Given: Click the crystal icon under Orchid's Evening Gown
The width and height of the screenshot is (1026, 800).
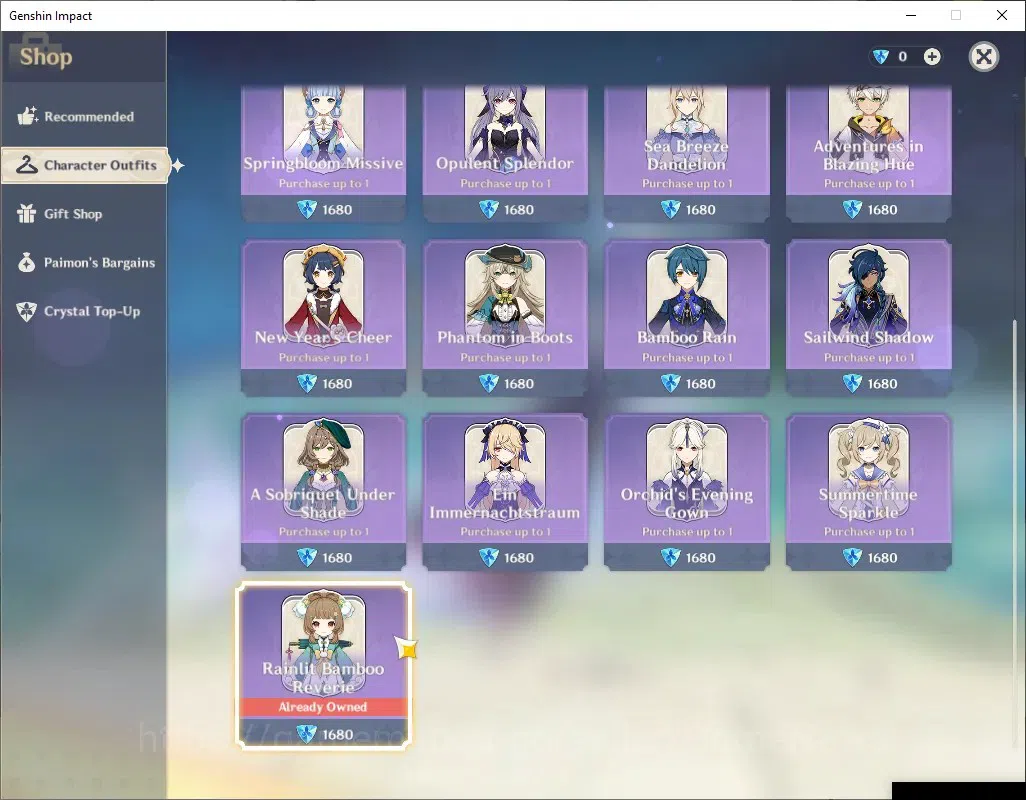Looking at the screenshot, I should point(671,557).
